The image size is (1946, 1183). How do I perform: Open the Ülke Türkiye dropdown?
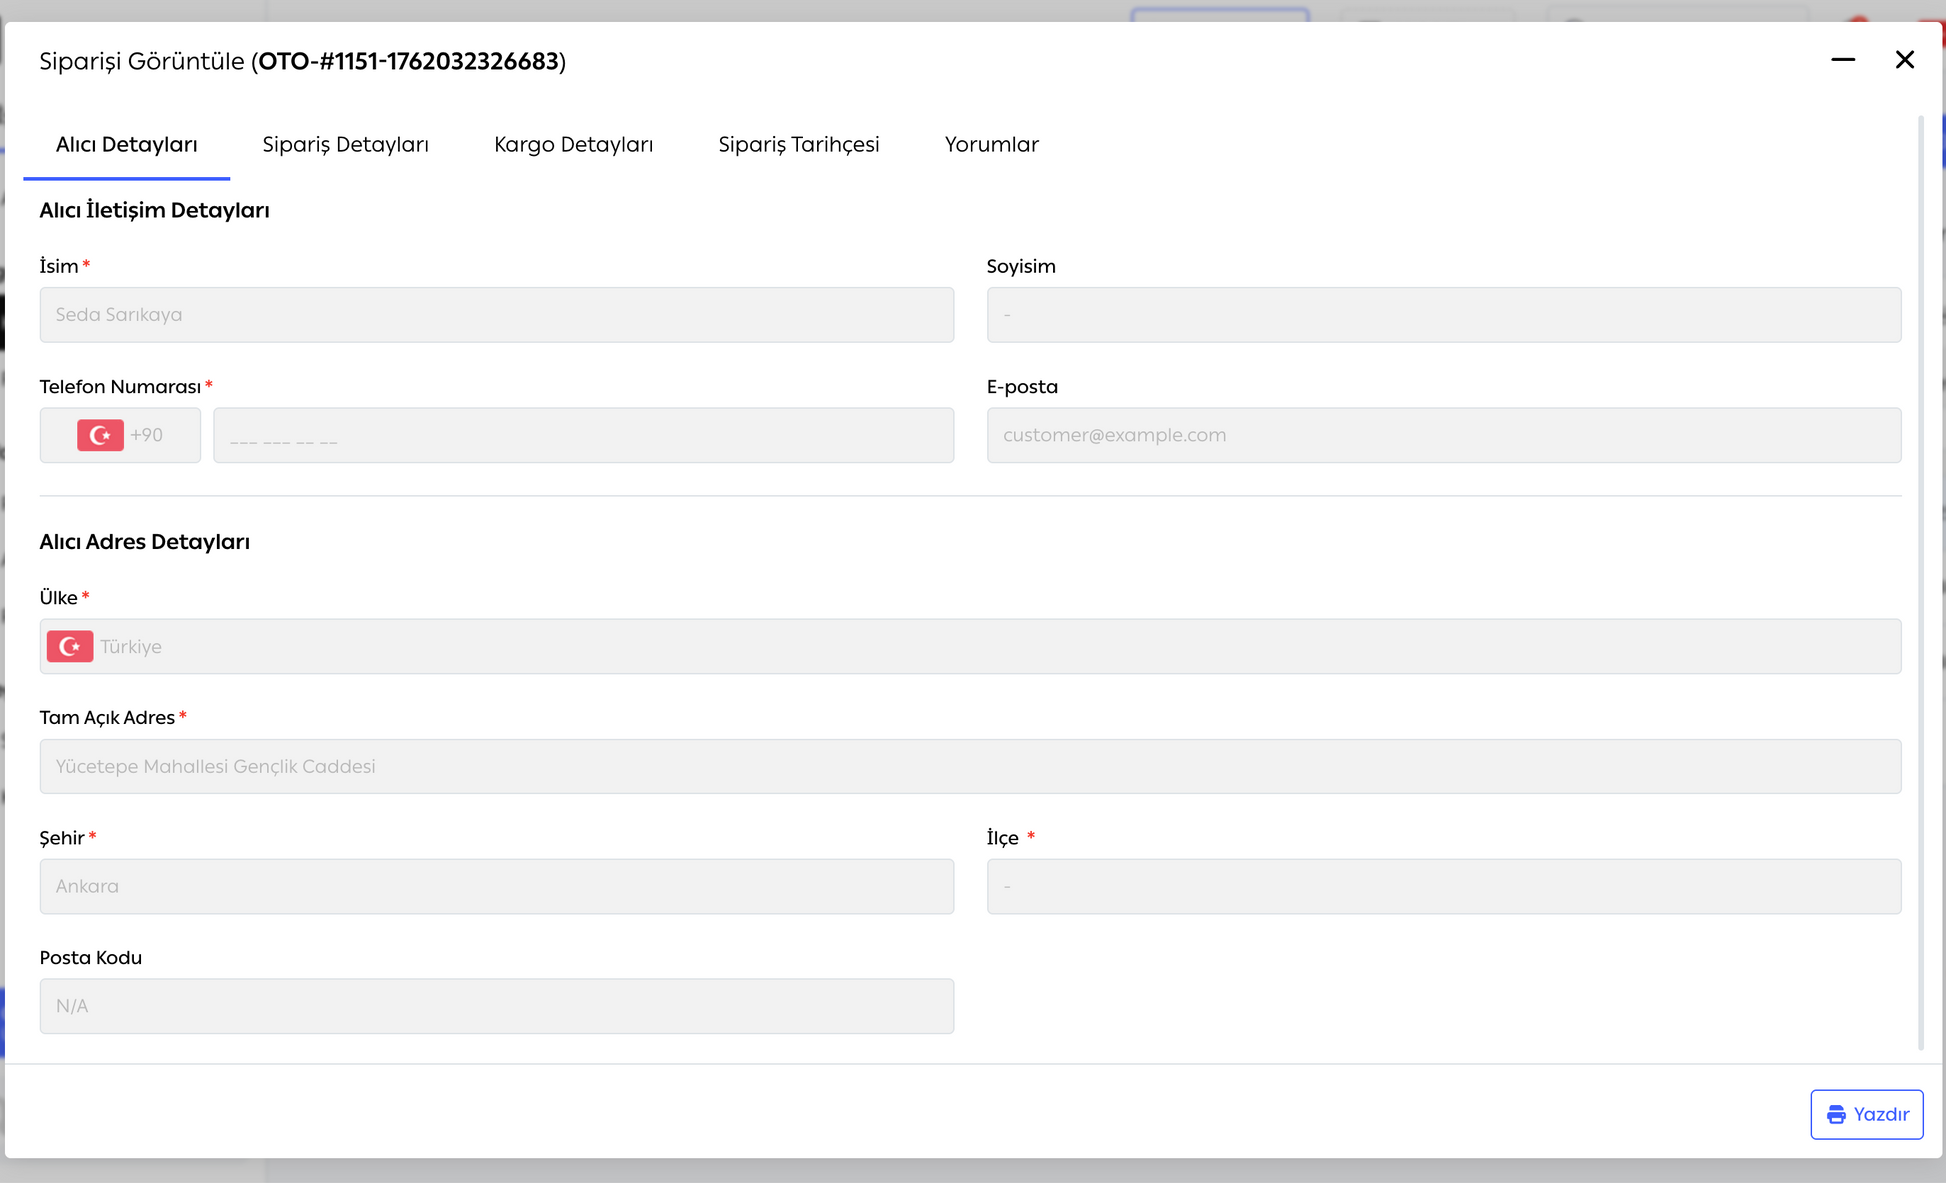970,646
